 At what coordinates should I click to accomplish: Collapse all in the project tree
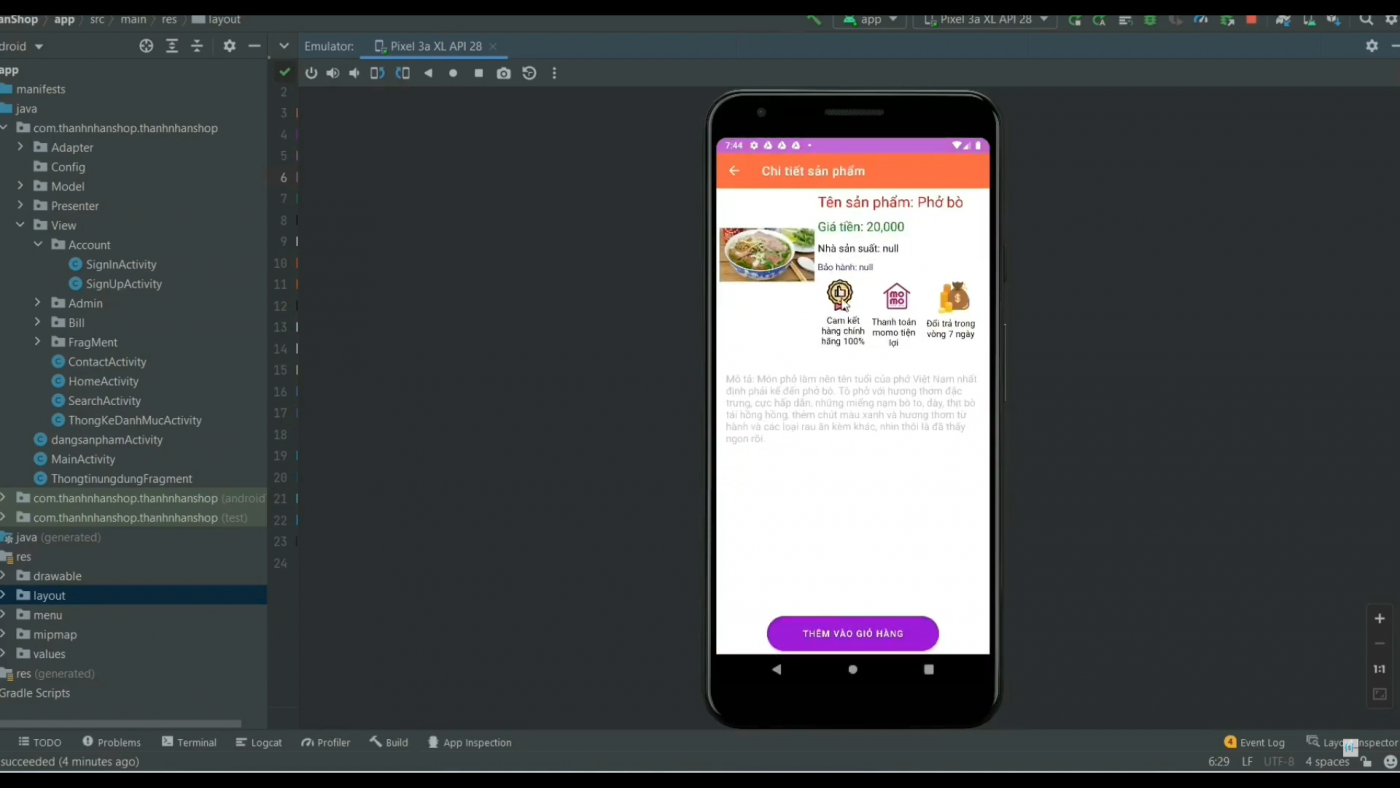(x=196, y=46)
